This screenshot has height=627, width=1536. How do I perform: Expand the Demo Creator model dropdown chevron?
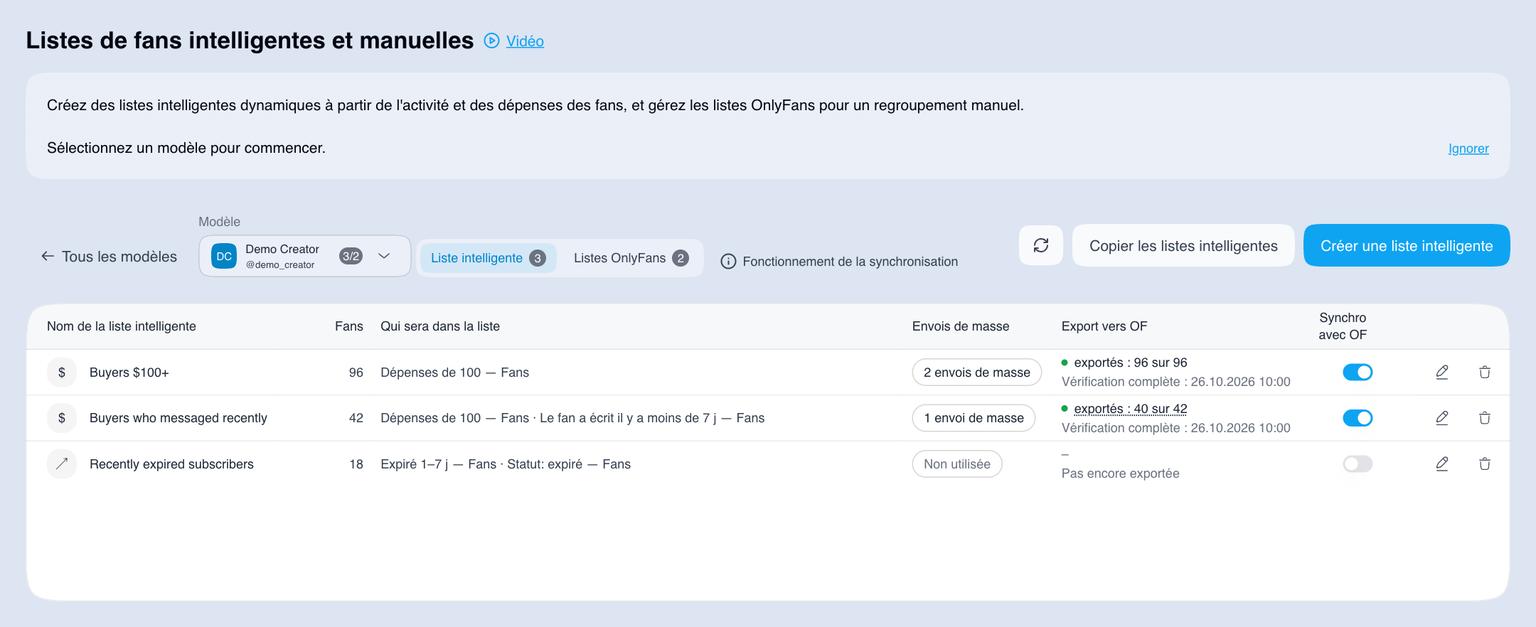point(384,256)
